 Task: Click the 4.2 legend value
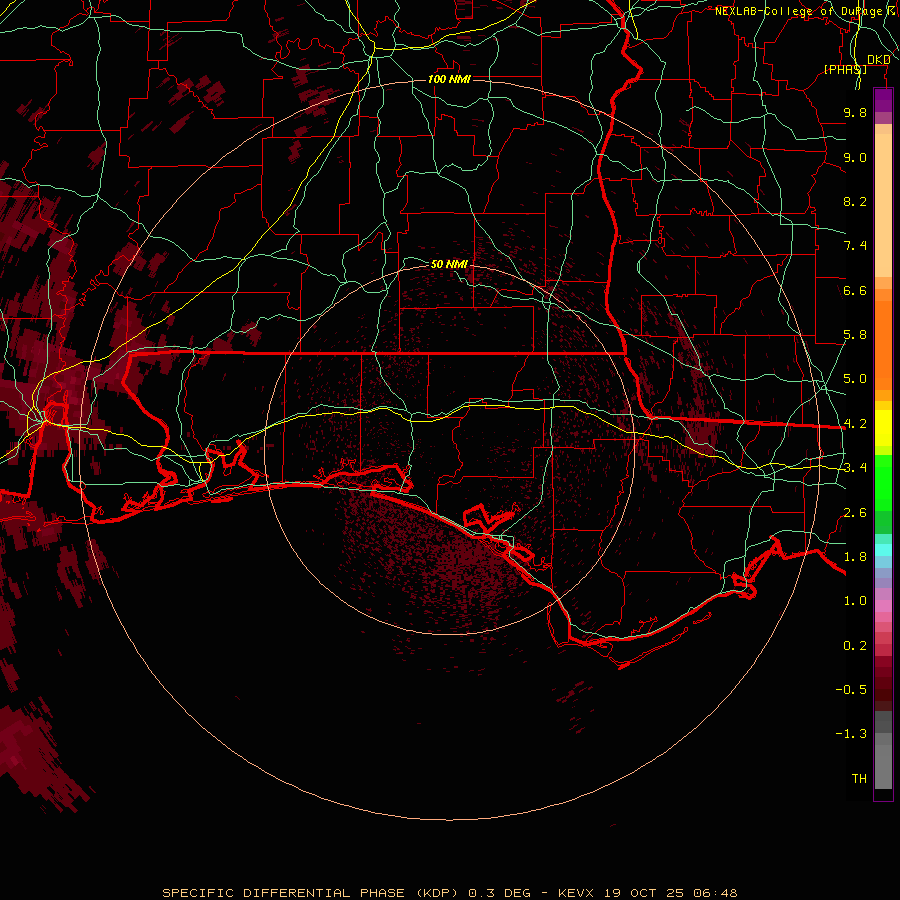(855, 424)
